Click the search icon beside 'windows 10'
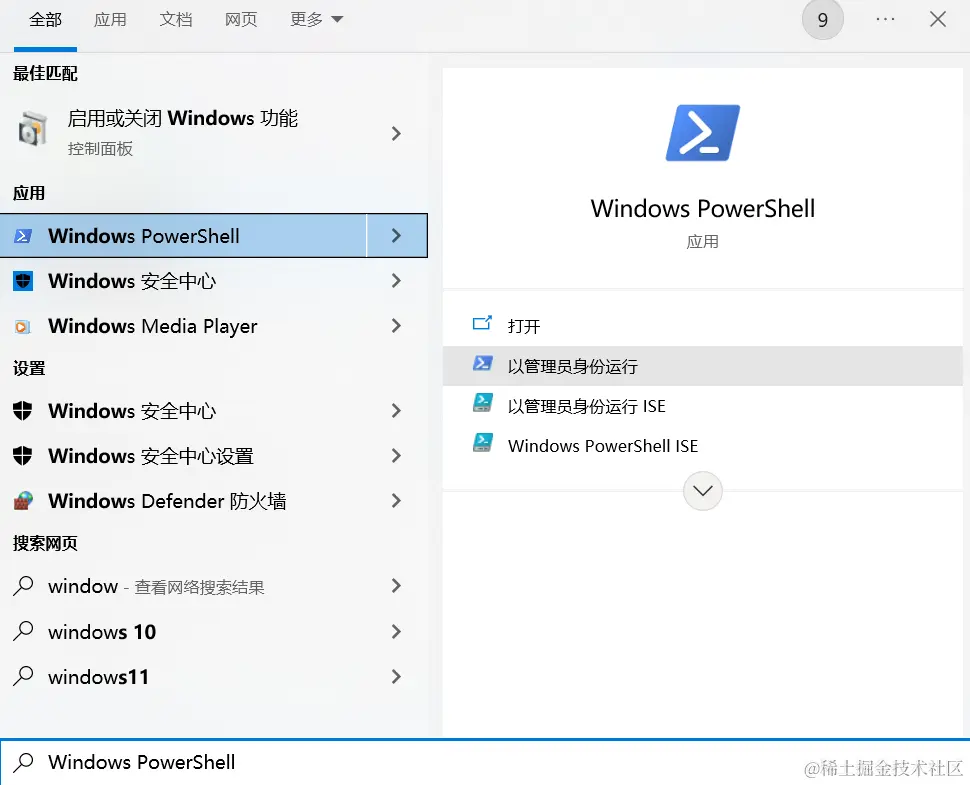The width and height of the screenshot is (970, 785). (x=23, y=631)
